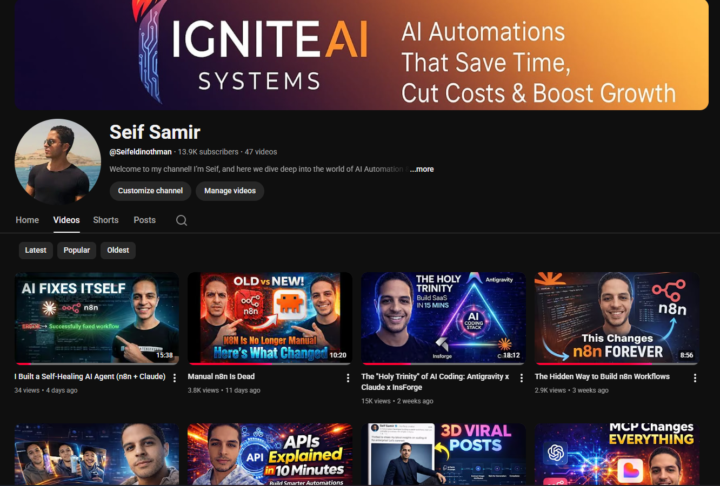
Task: Click the Manage videos button
Action: click(230, 191)
